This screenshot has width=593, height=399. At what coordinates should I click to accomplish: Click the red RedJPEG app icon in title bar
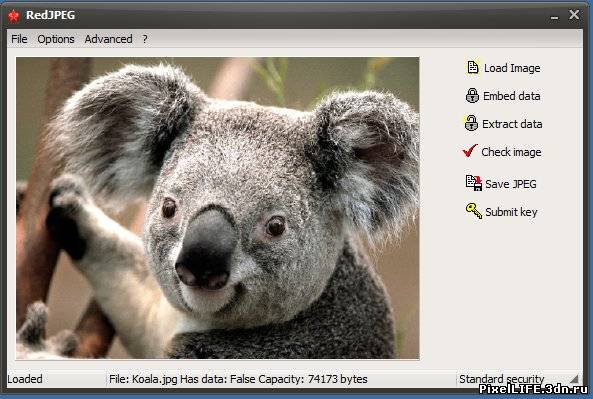click(x=14, y=16)
